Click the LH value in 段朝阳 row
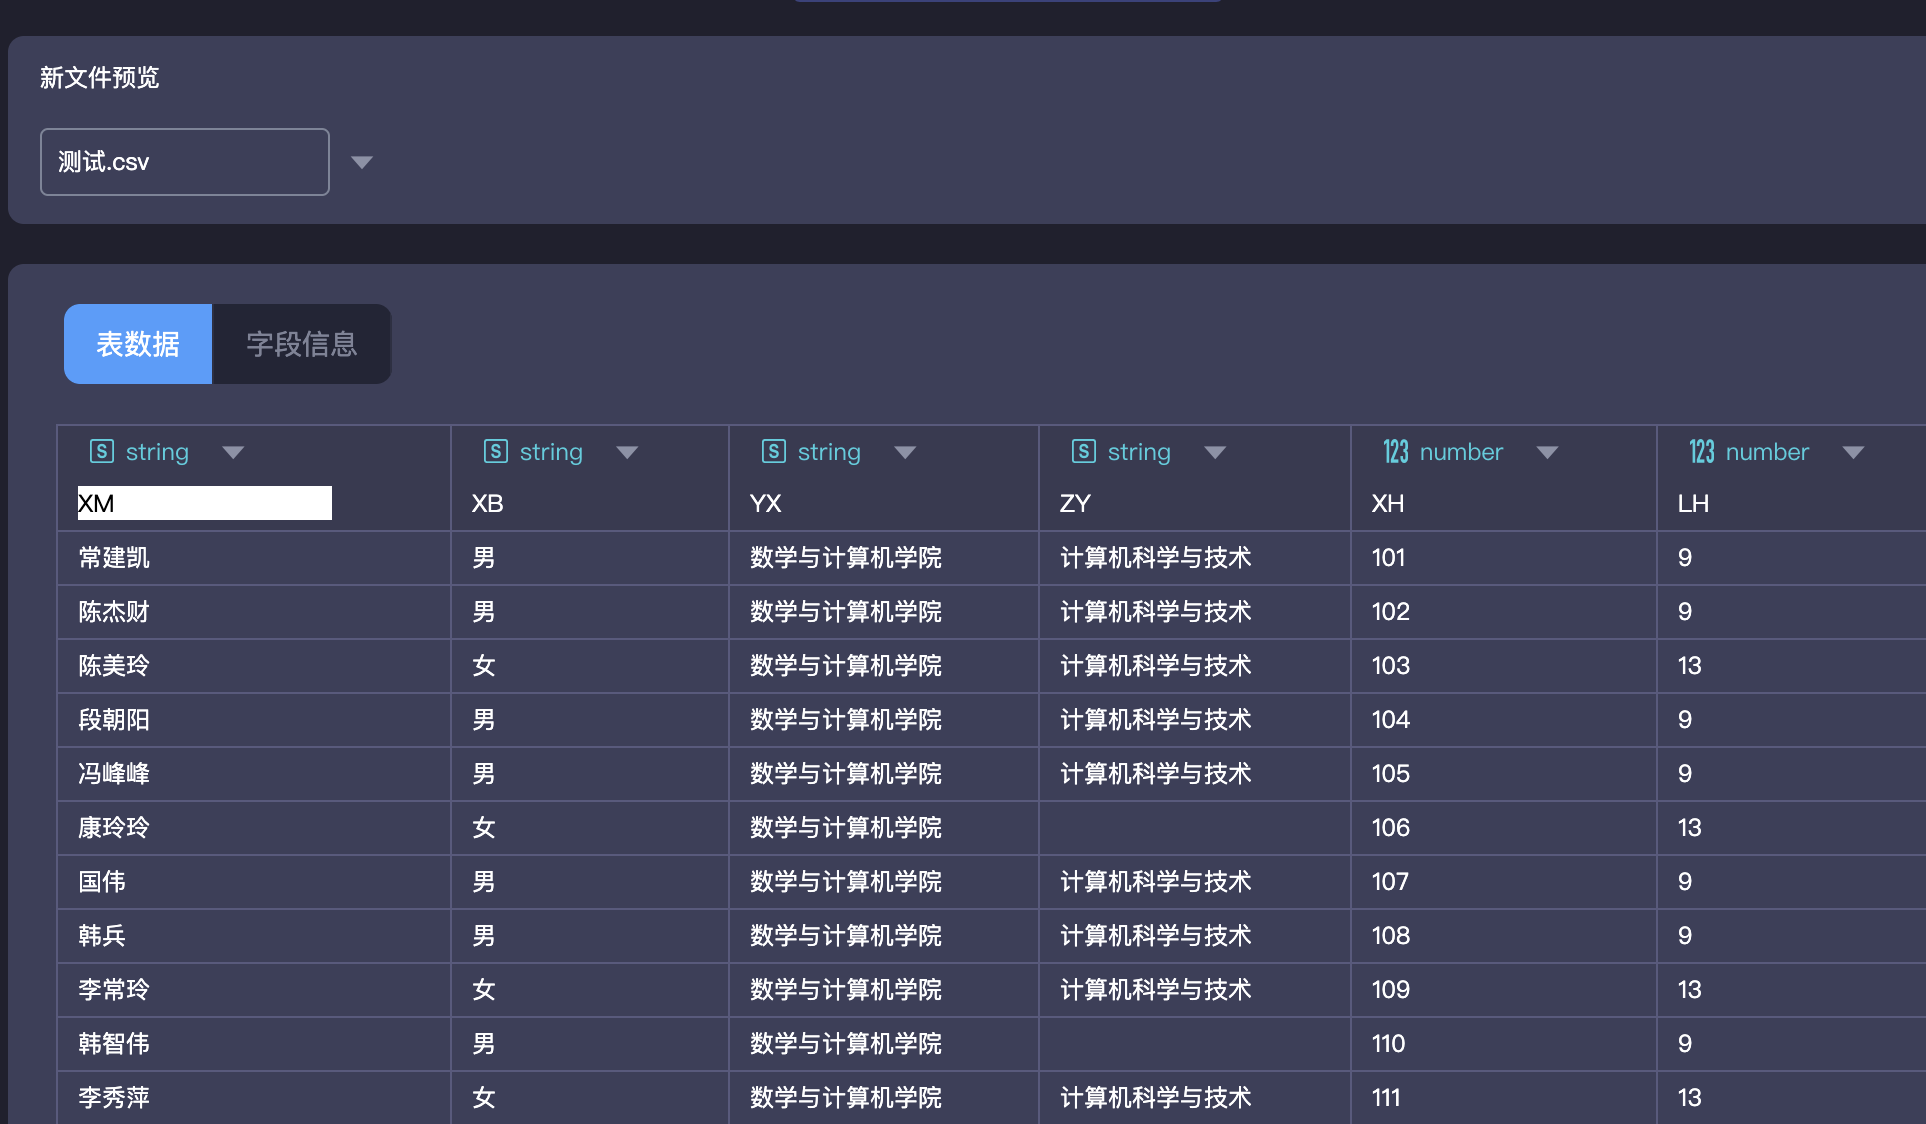The height and width of the screenshot is (1124, 1926). pyautogui.click(x=1685, y=720)
